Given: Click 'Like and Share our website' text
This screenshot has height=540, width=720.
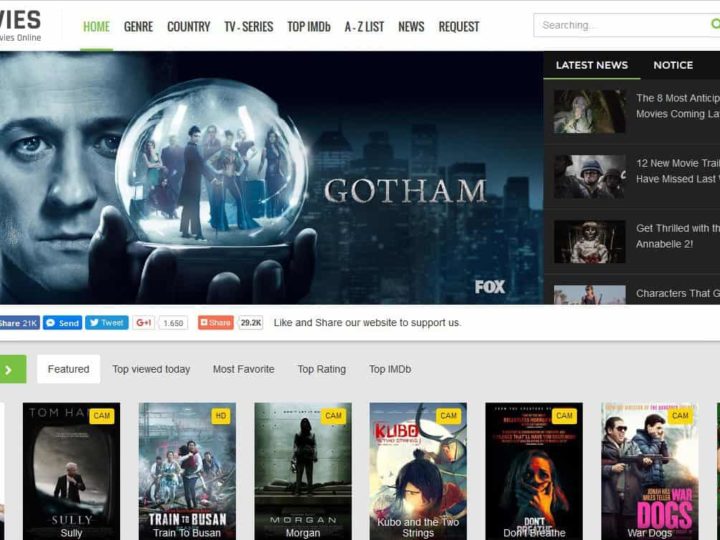Looking at the screenshot, I should 367,323.
